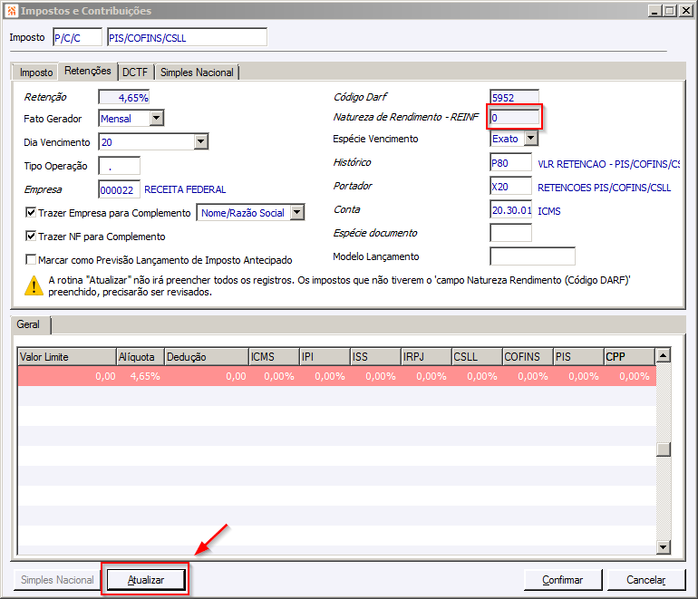Click the grid scroll up arrow

coord(663,355)
